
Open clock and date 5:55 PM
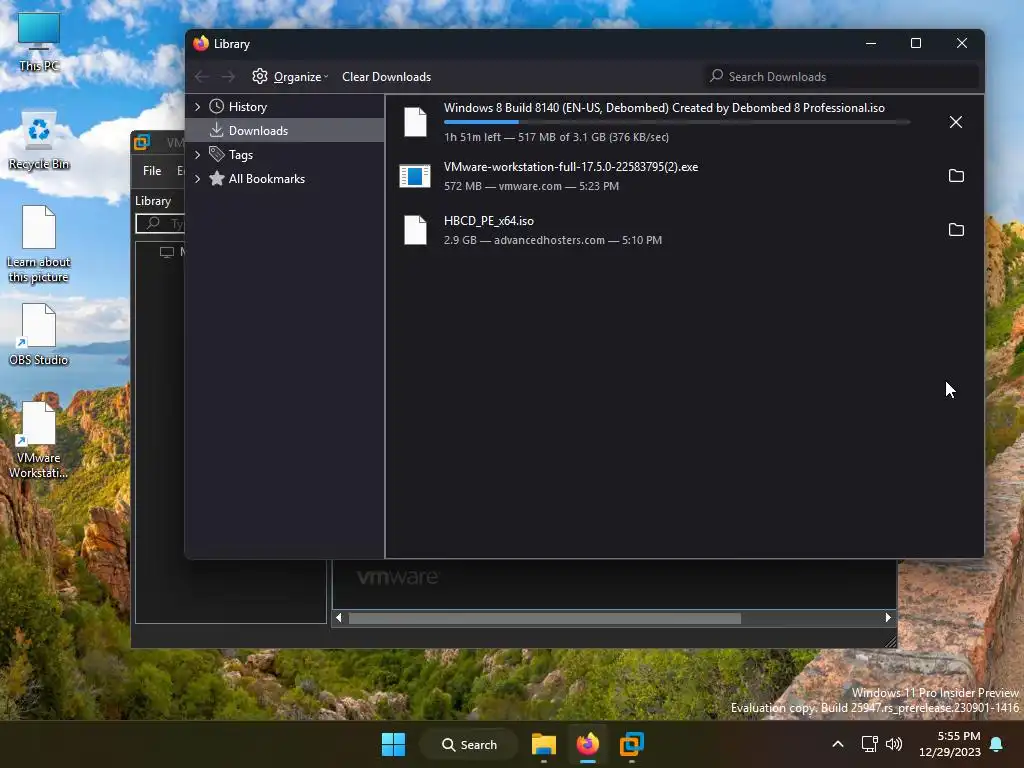(x=950, y=744)
